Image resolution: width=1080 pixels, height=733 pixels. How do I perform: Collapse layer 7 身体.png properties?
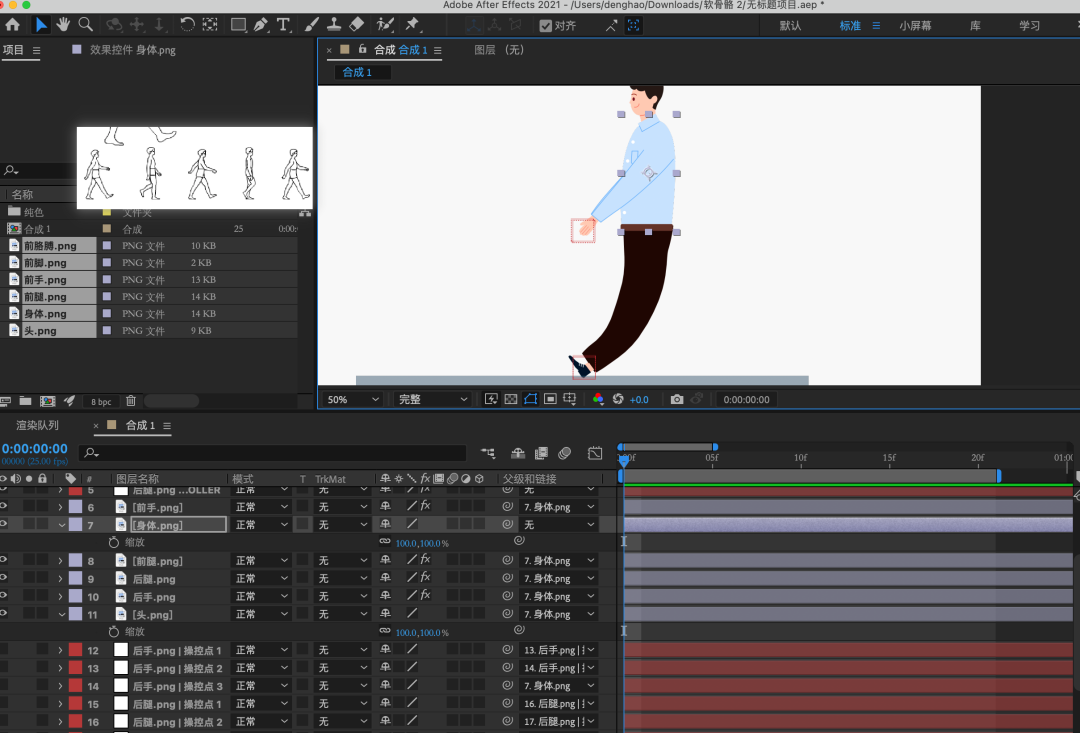(x=62, y=525)
